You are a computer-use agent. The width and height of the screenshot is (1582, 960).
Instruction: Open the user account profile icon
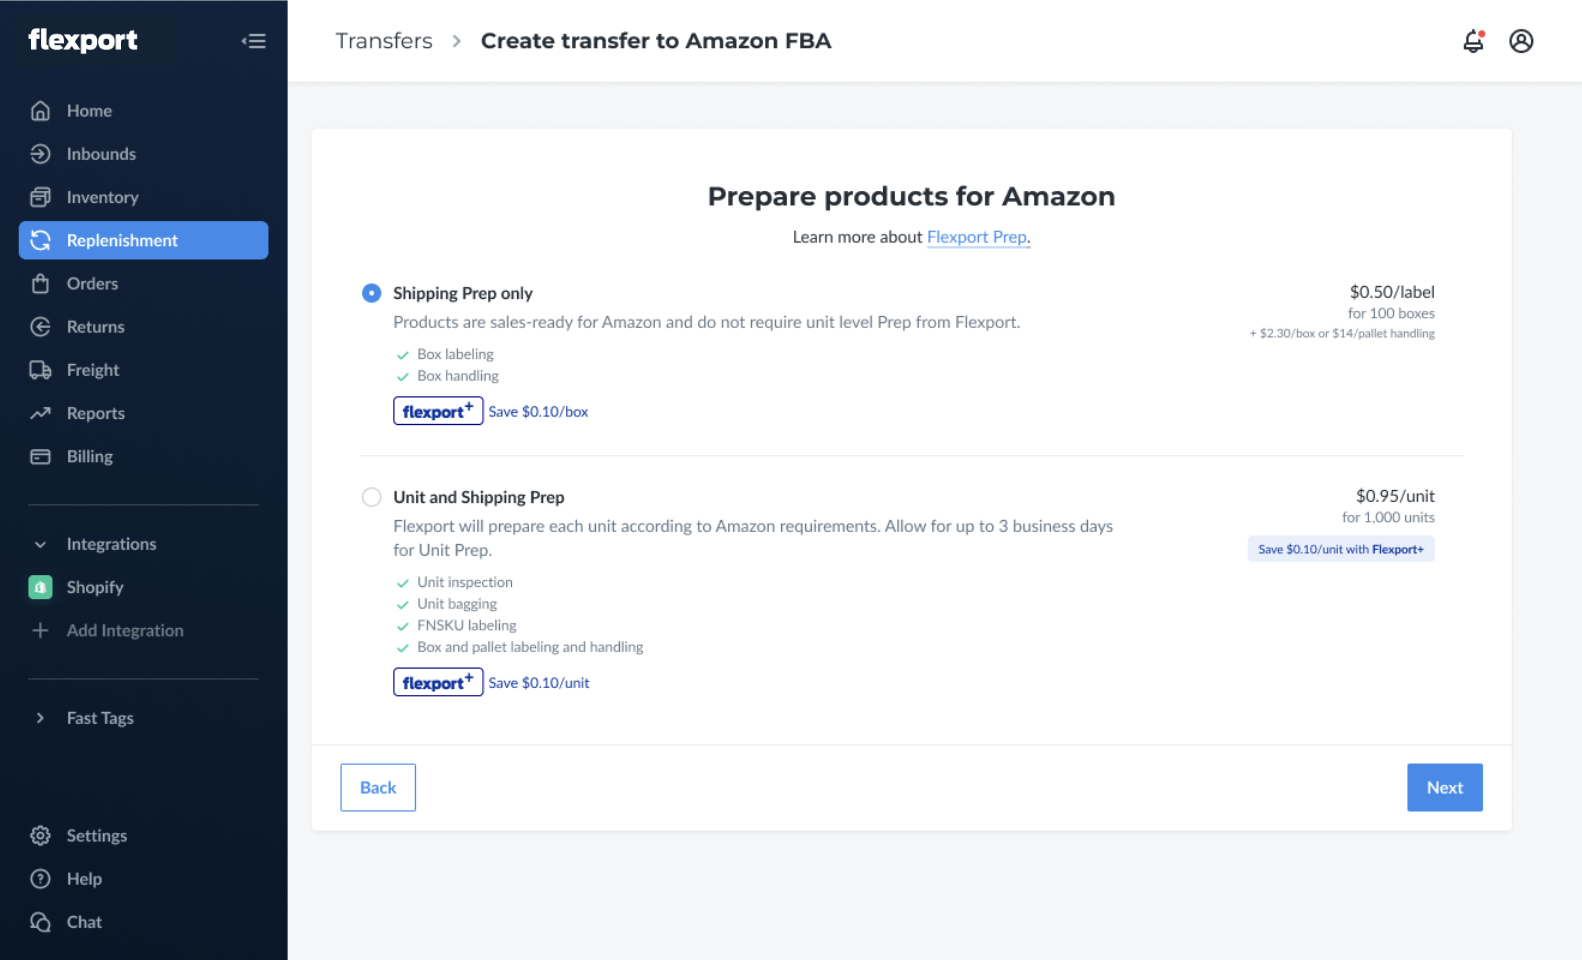(1521, 41)
